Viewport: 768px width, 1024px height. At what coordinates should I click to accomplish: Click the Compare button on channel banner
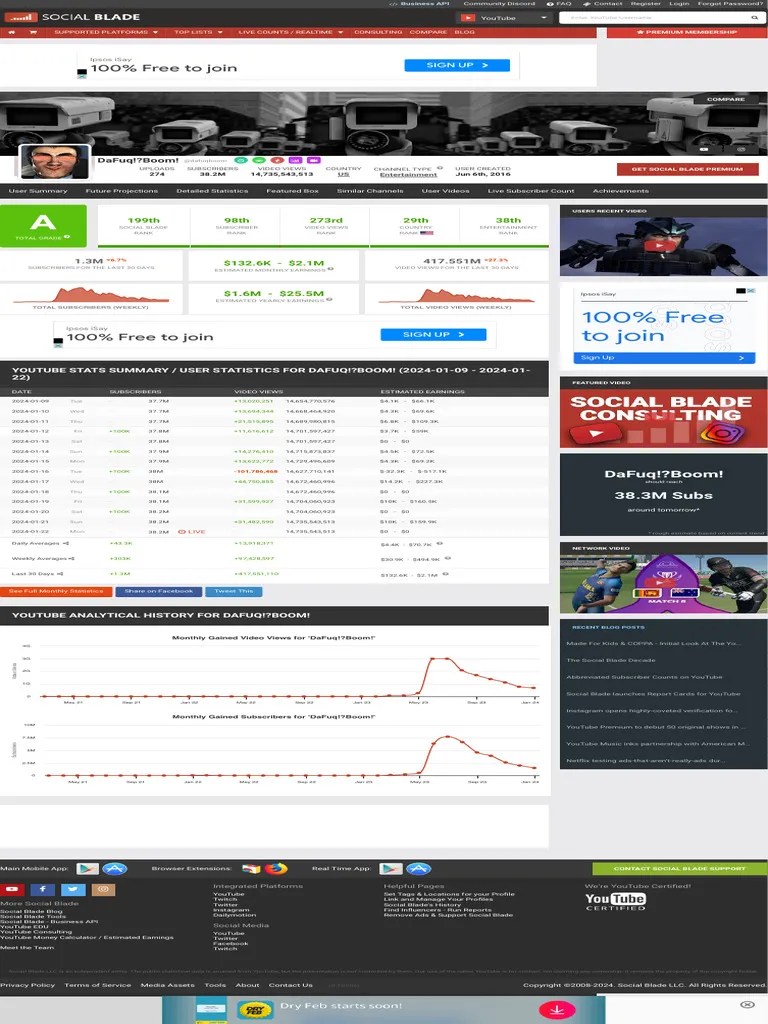point(726,99)
